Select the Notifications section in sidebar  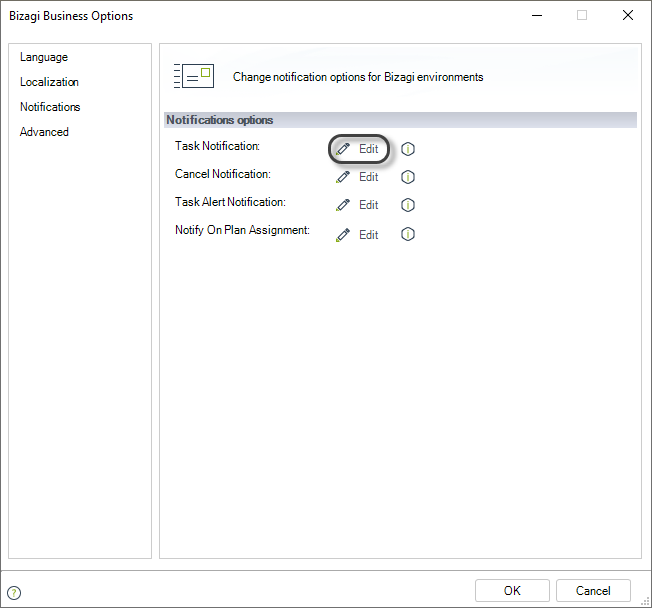pos(50,107)
